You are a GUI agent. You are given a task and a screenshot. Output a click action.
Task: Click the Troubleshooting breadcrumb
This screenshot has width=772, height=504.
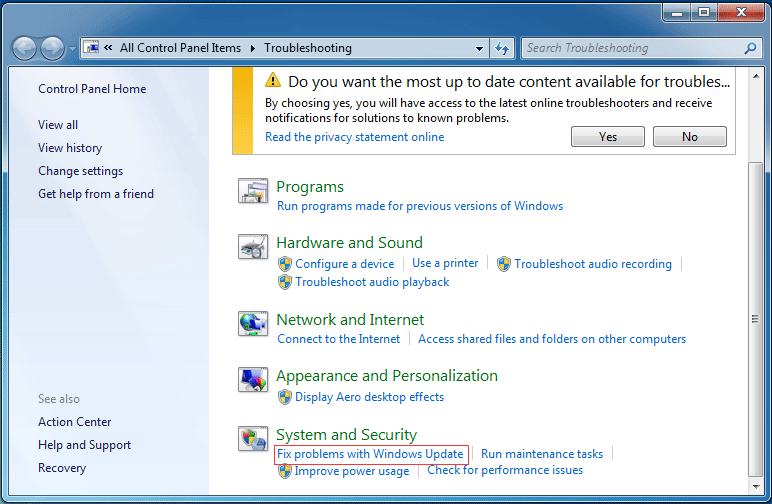tap(308, 48)
